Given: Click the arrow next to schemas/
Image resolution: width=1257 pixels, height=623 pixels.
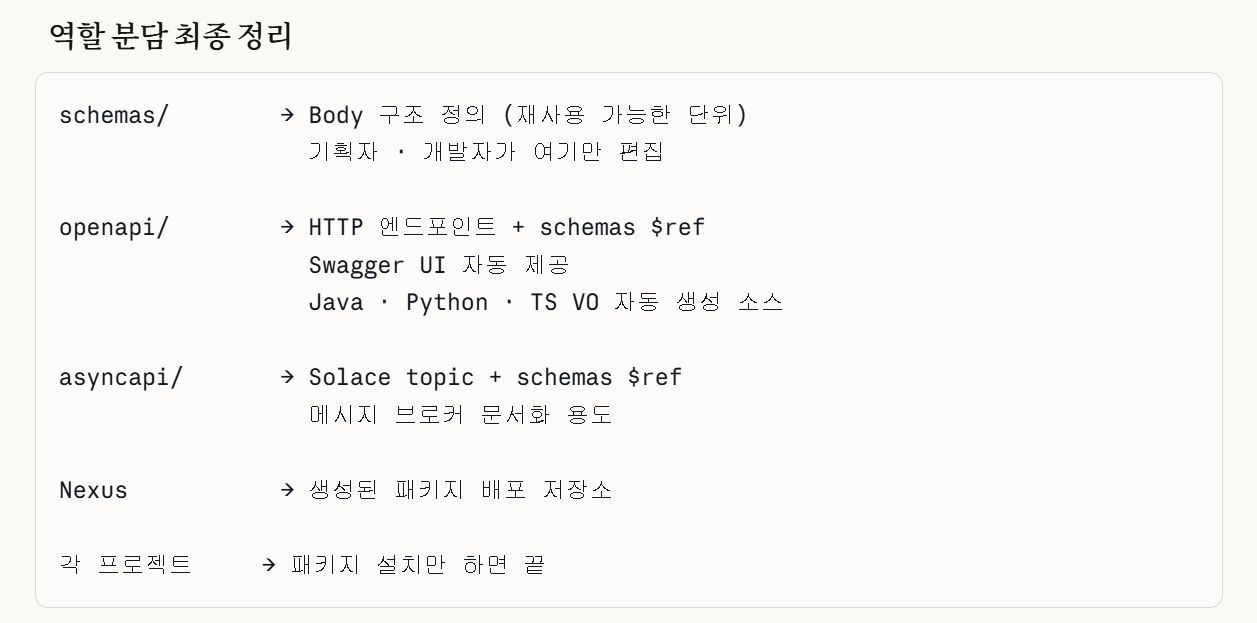Looking at the screenshot, I should (287, 115).
